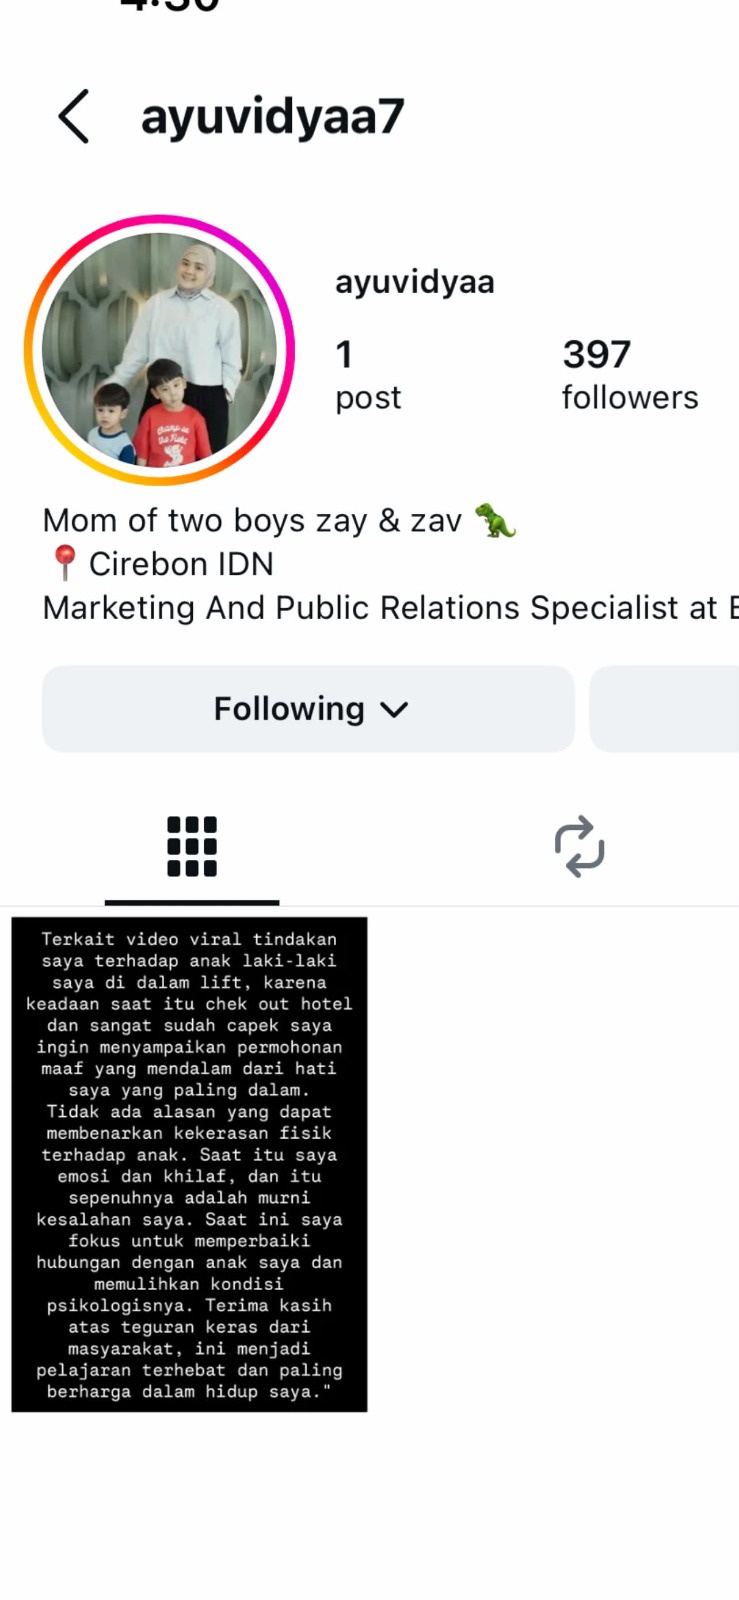Viewport: 739px width, 1600px height.
Task: Switch to the reposts tab icon
Action: [580, 846]
